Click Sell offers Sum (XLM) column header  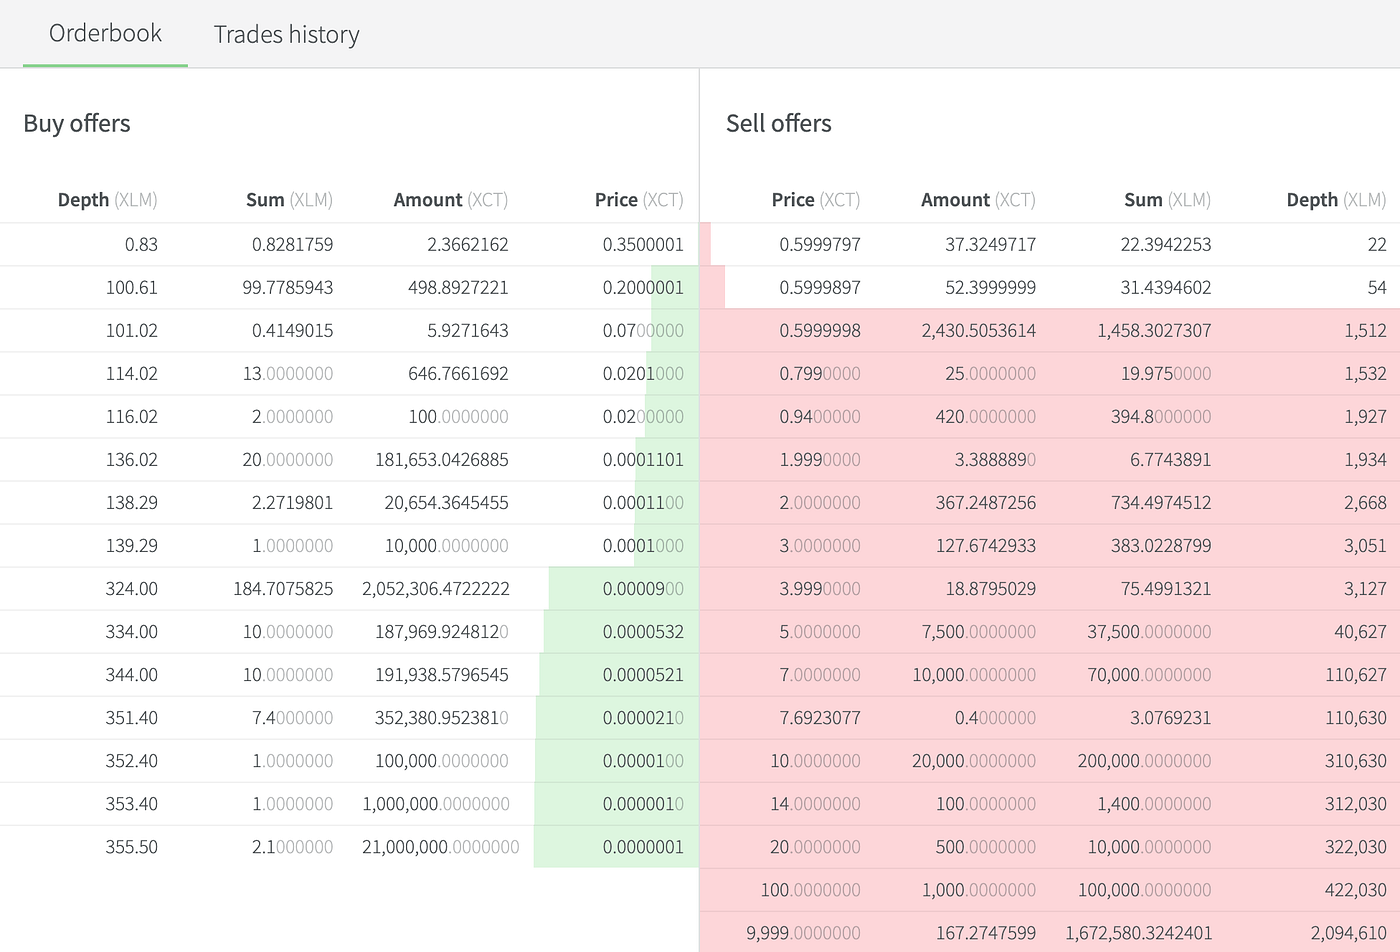click(1167, 199)
